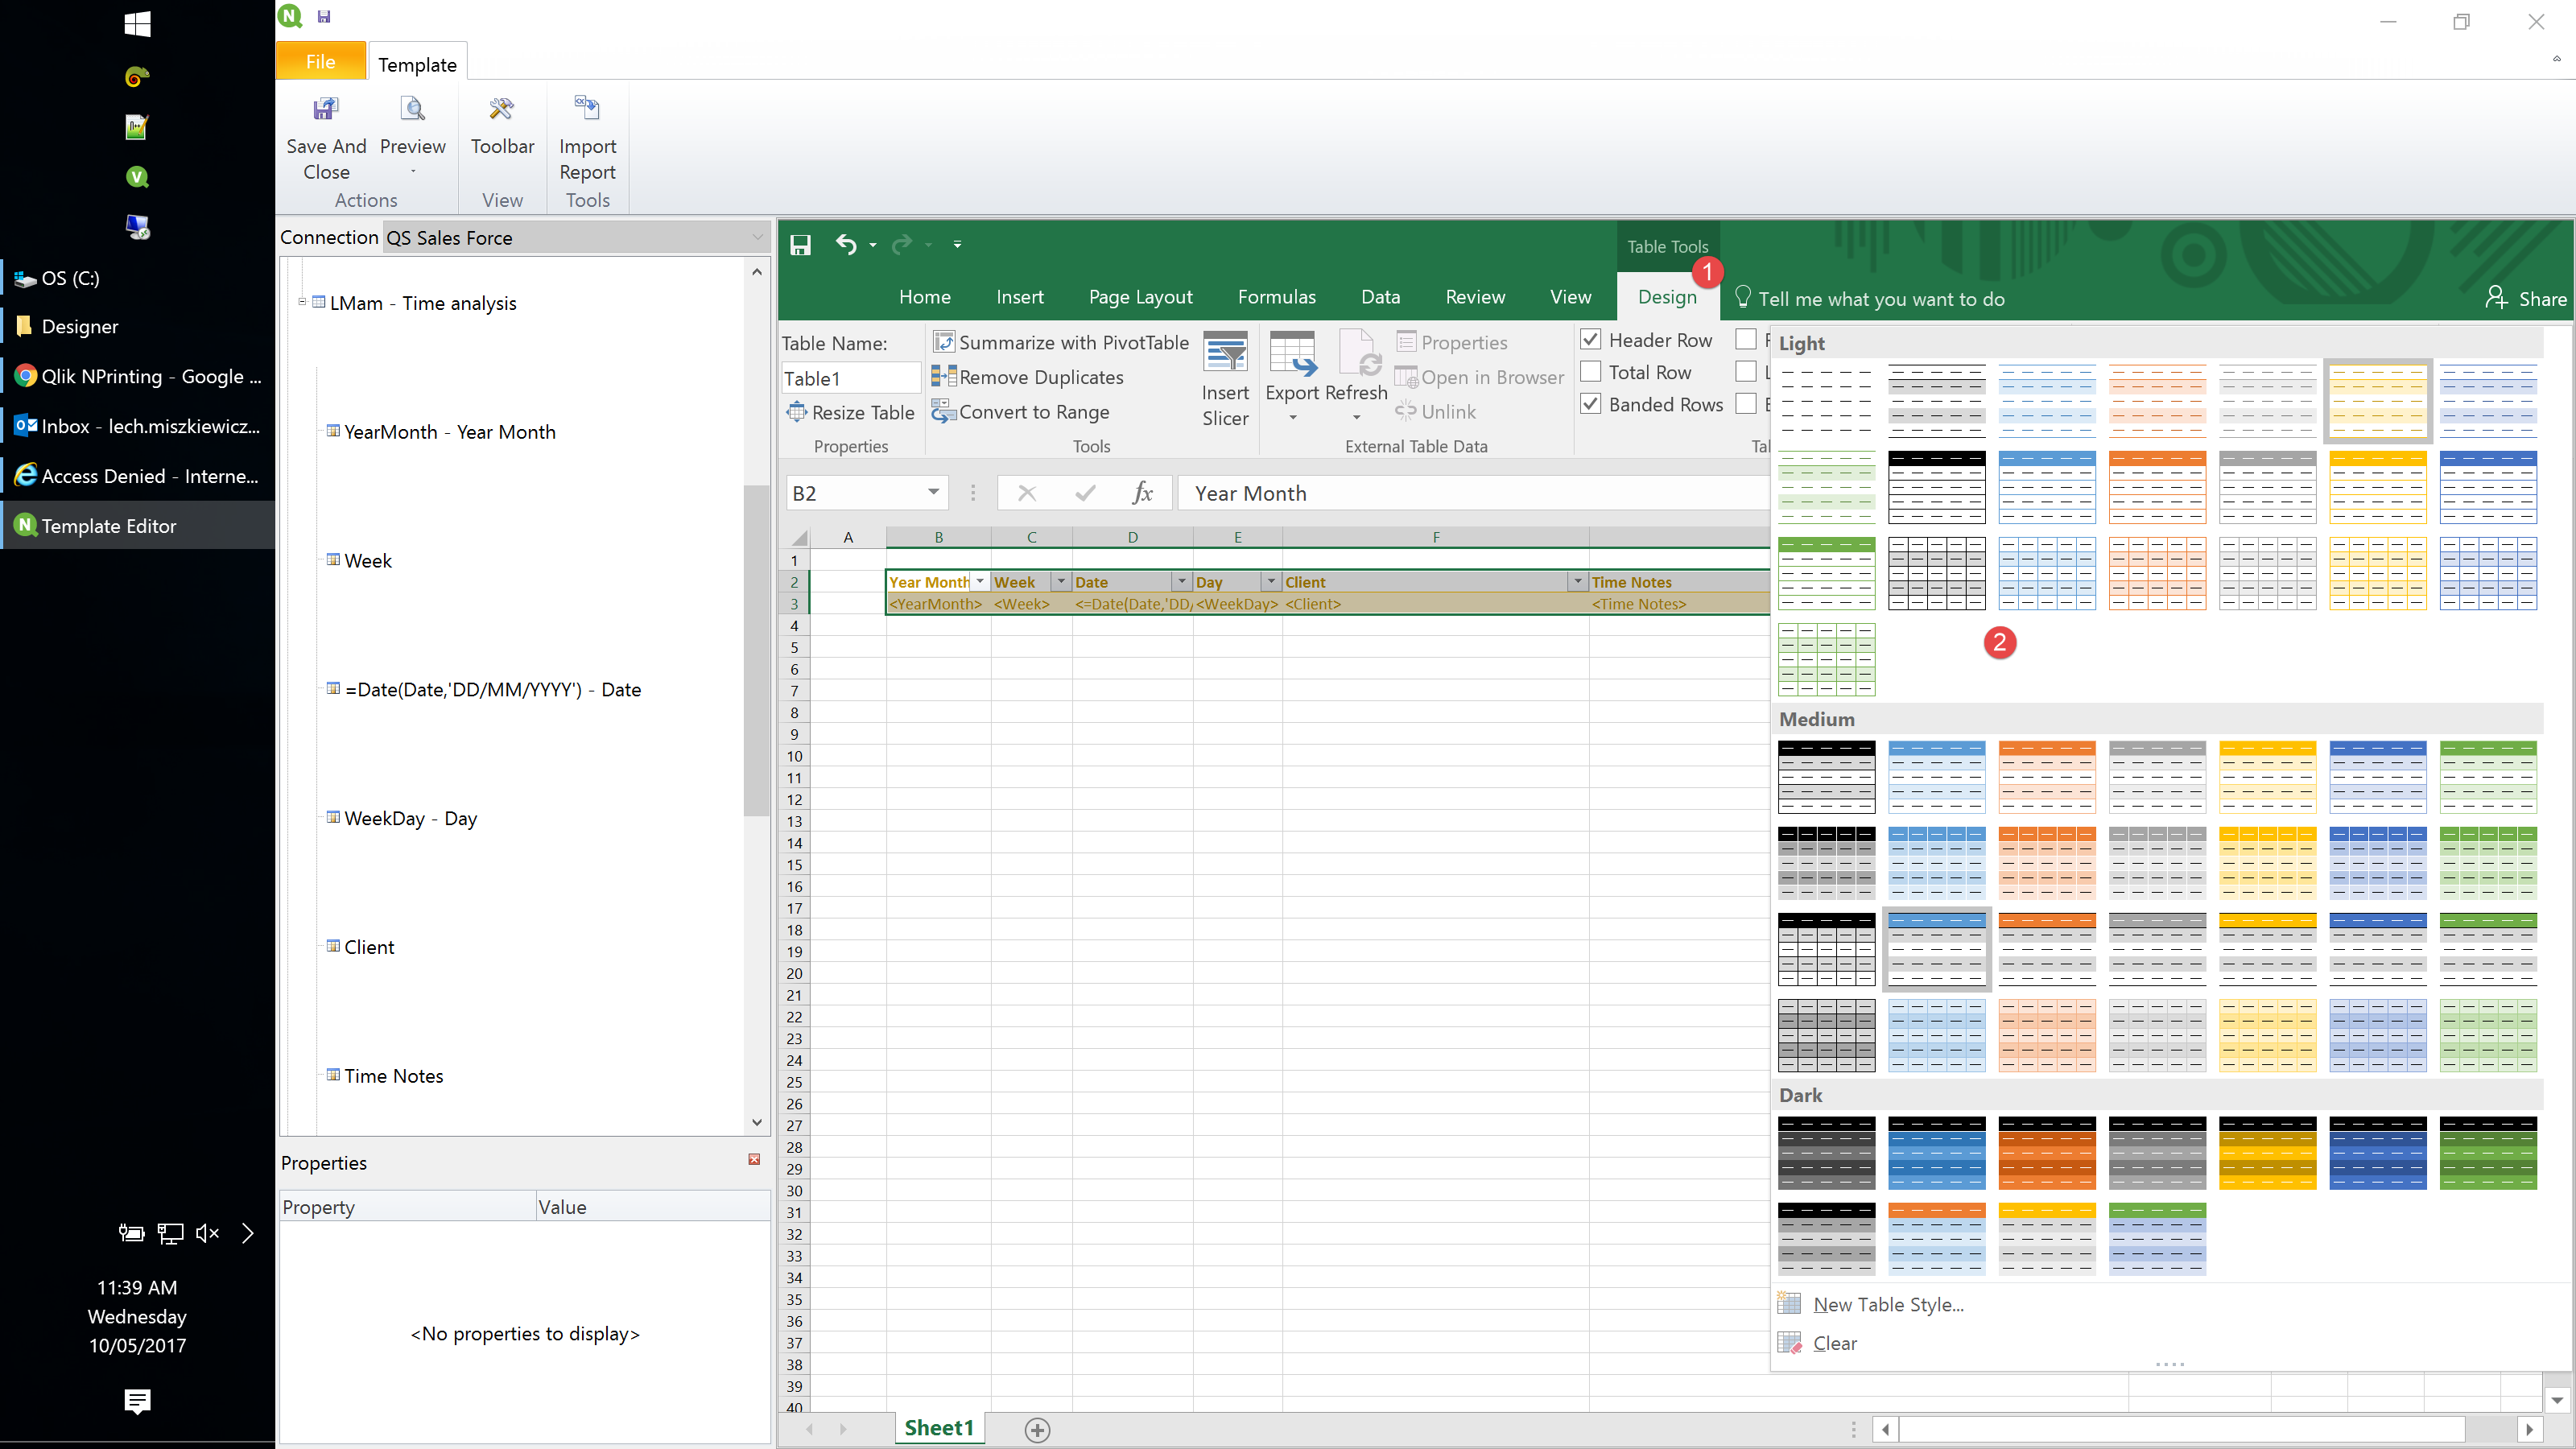Image resolution: width=2576 pixels, height=1449 pixels.
Task: Click the Undo arrow icon
Action: [x=846, y=245]
